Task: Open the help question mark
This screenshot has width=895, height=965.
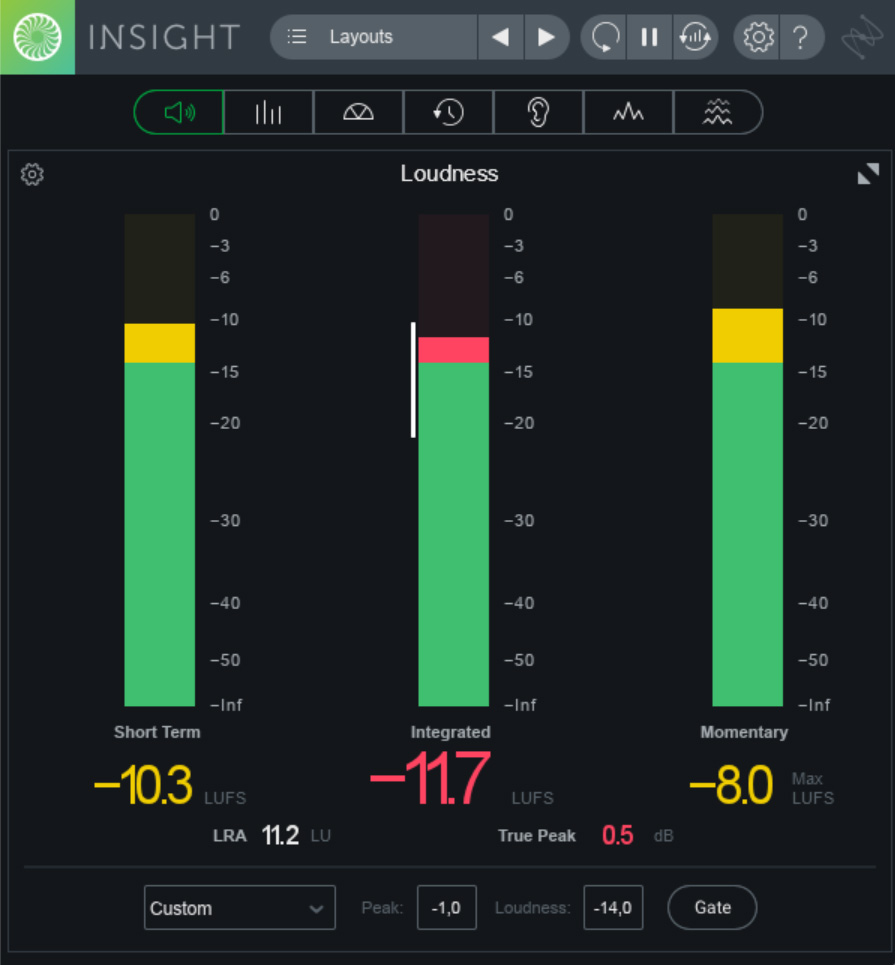Action: (801, 37)
